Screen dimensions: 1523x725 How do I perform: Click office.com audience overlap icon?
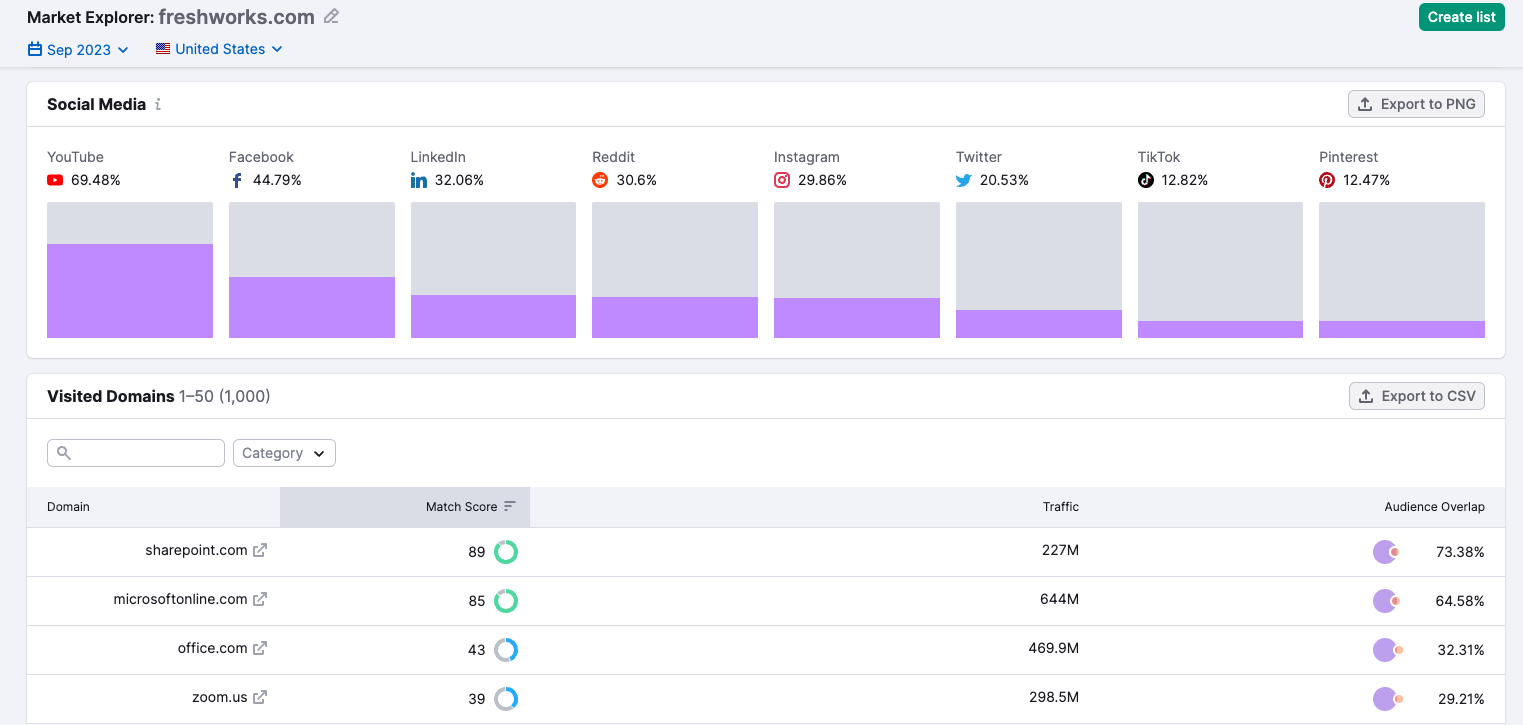pyautogui.click(x=1388, y=650)
